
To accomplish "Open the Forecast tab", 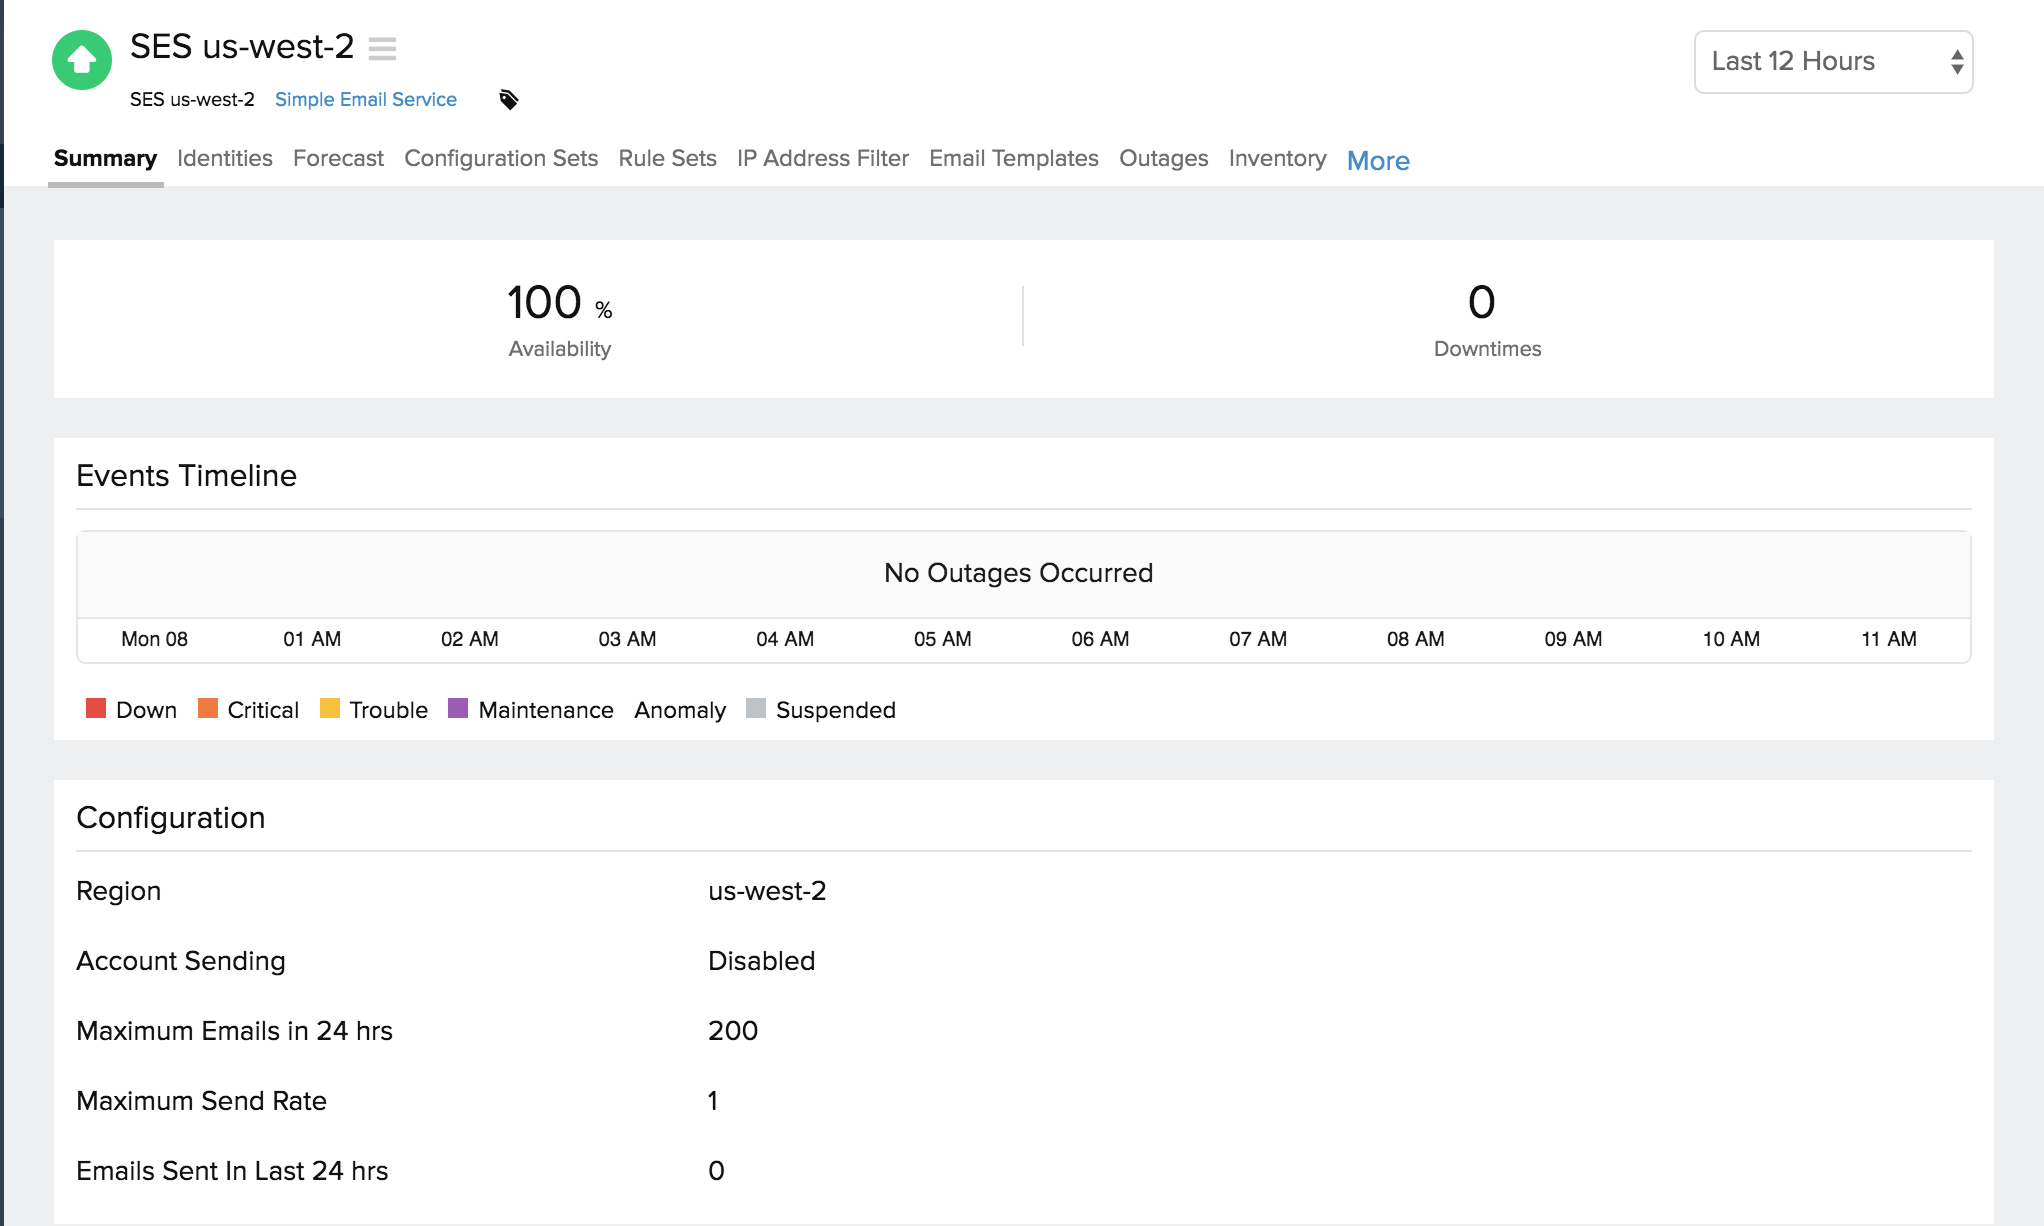I will (x=338, y=159).
